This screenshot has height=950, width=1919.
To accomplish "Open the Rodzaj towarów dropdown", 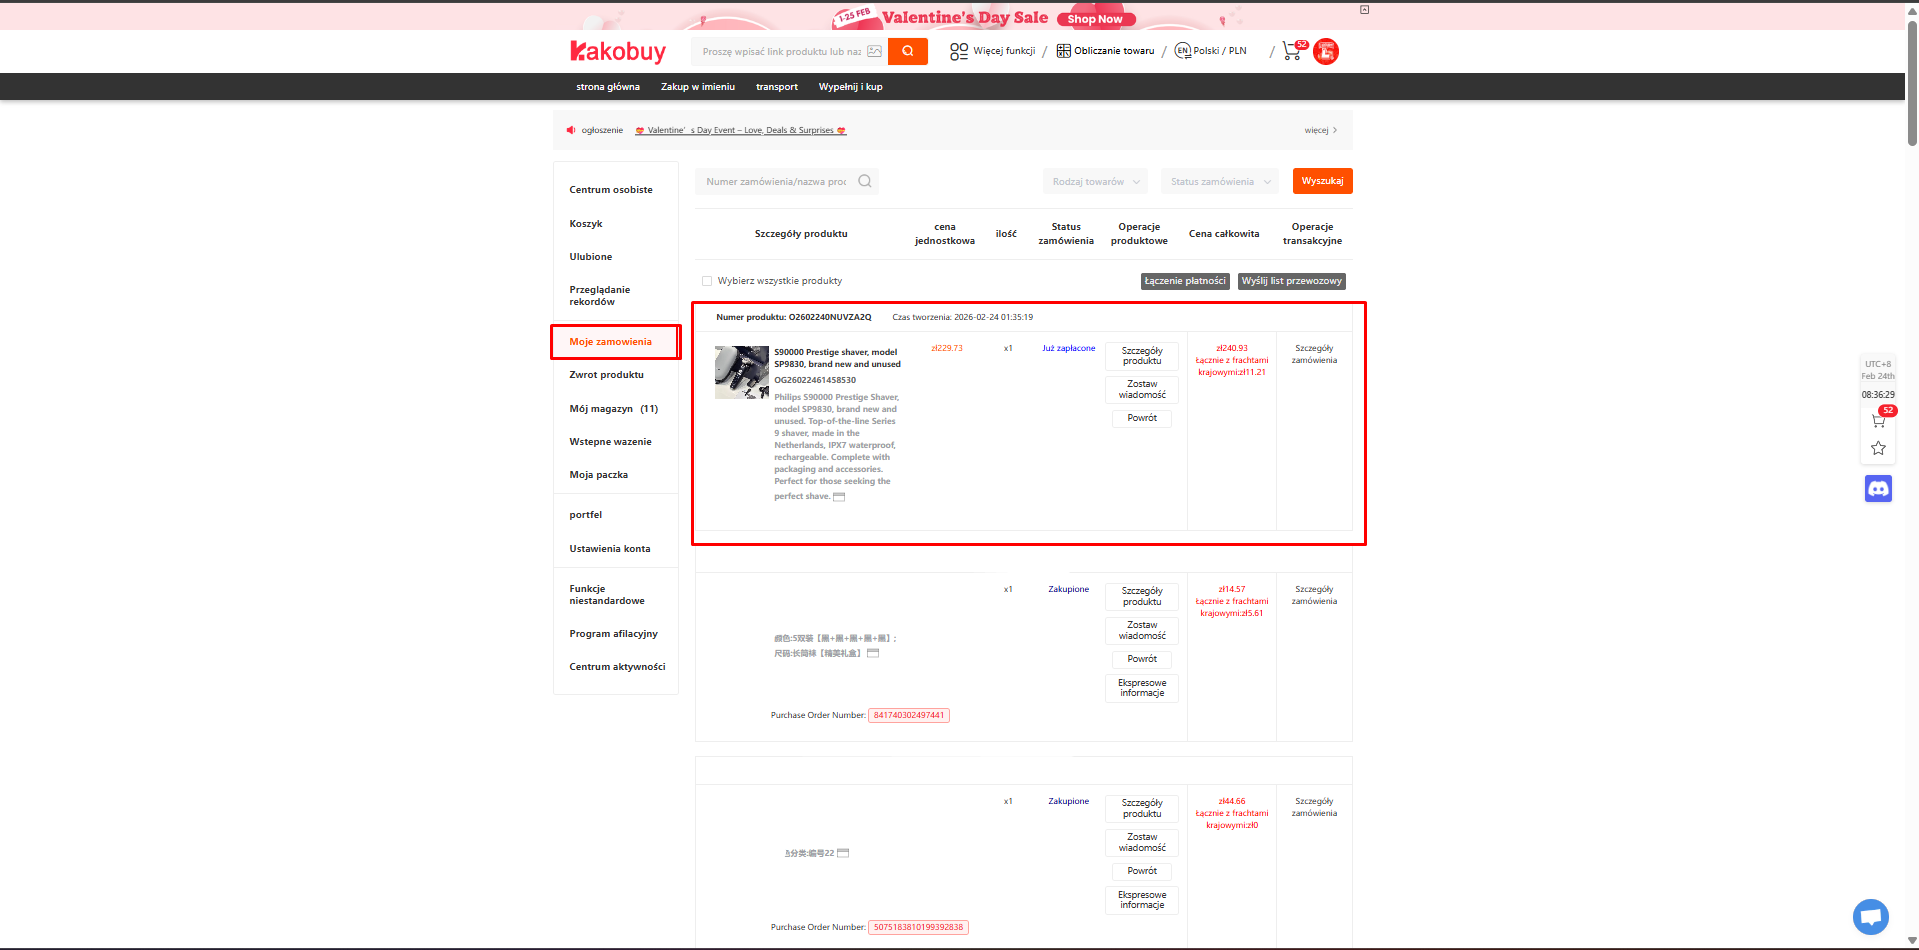I will click(1095, 181).
